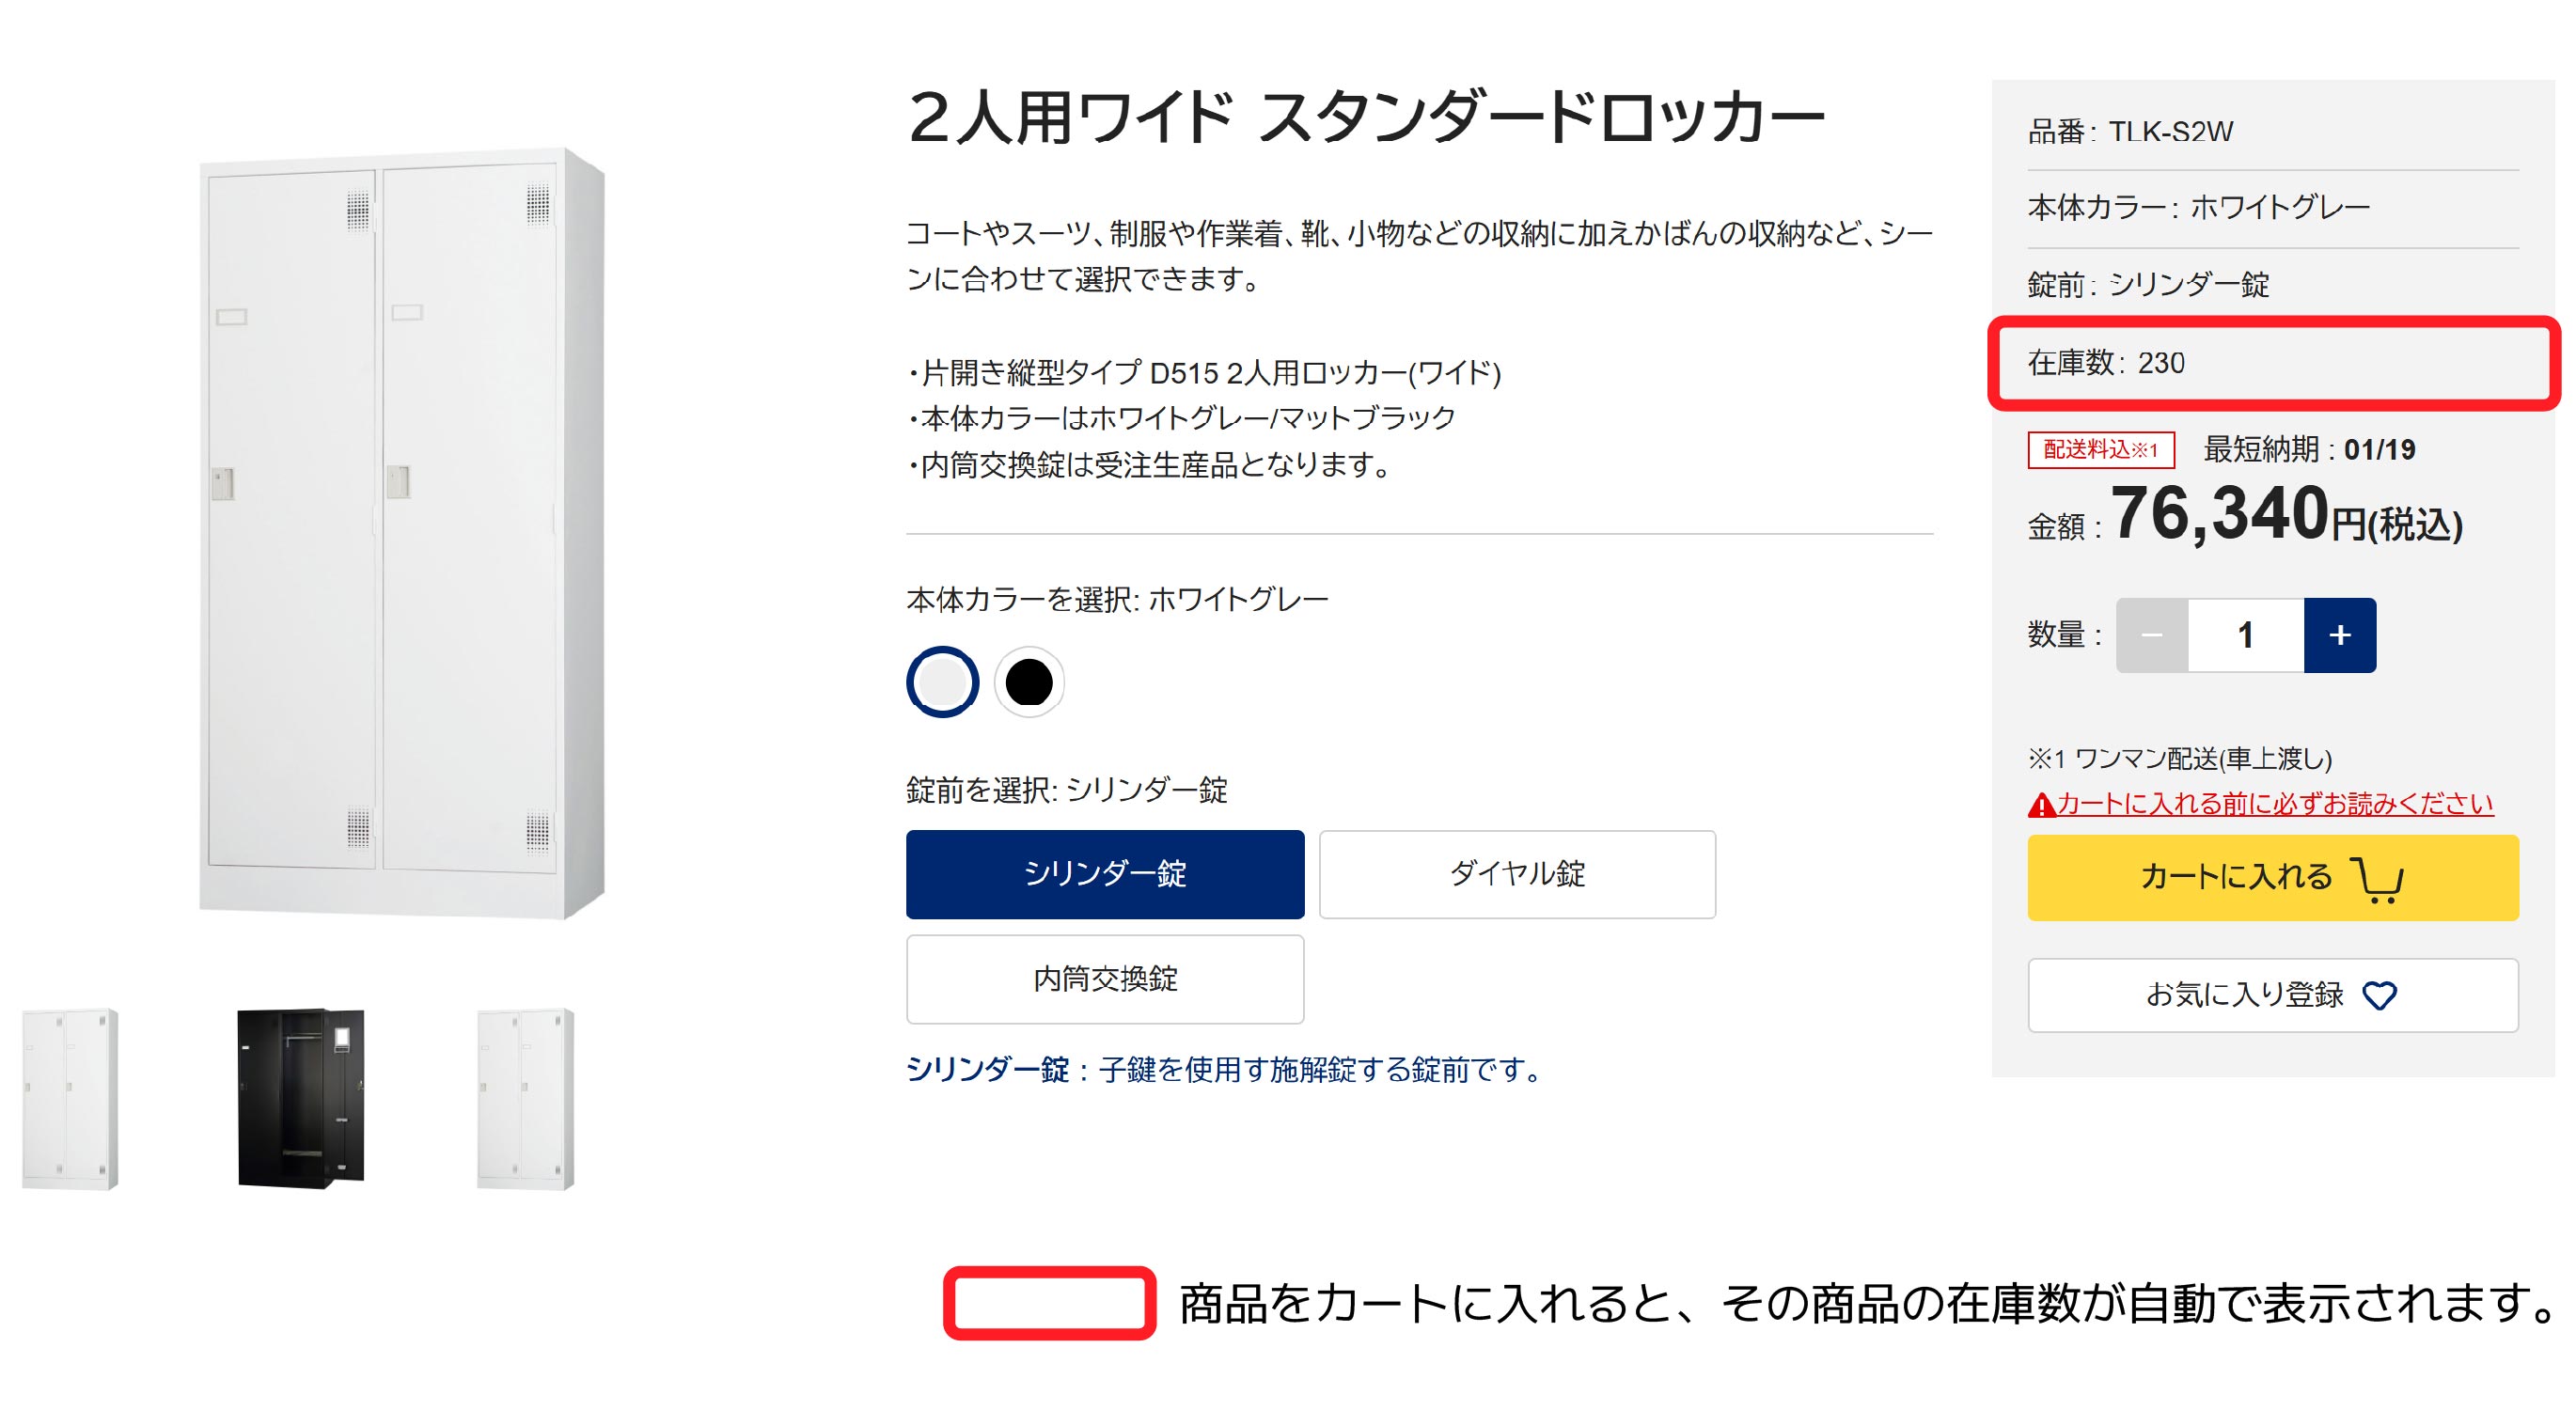Select the black body color swatch

[1029, 682]
